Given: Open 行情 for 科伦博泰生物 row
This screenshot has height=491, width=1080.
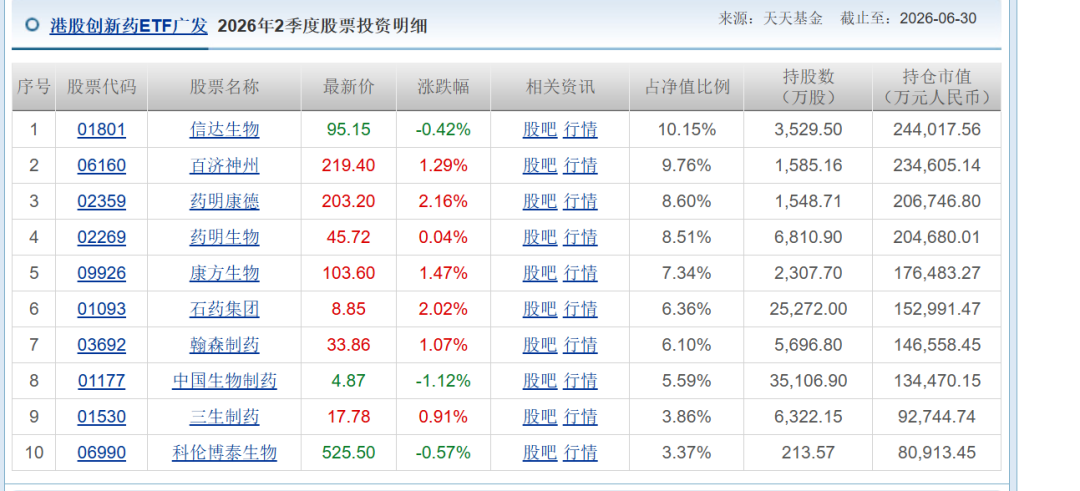Looking at the screenshot, I should coord(580,452).
